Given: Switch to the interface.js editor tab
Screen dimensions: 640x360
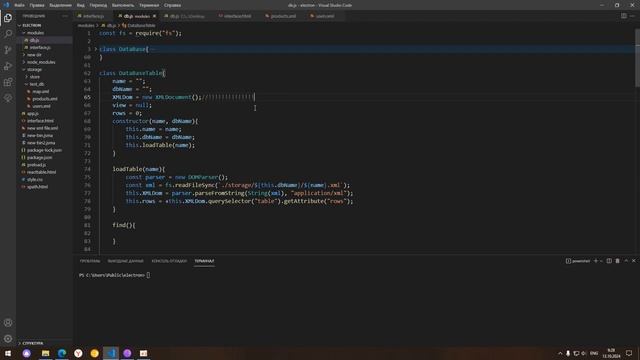Looking at the screenshot, I should (93, 16).
